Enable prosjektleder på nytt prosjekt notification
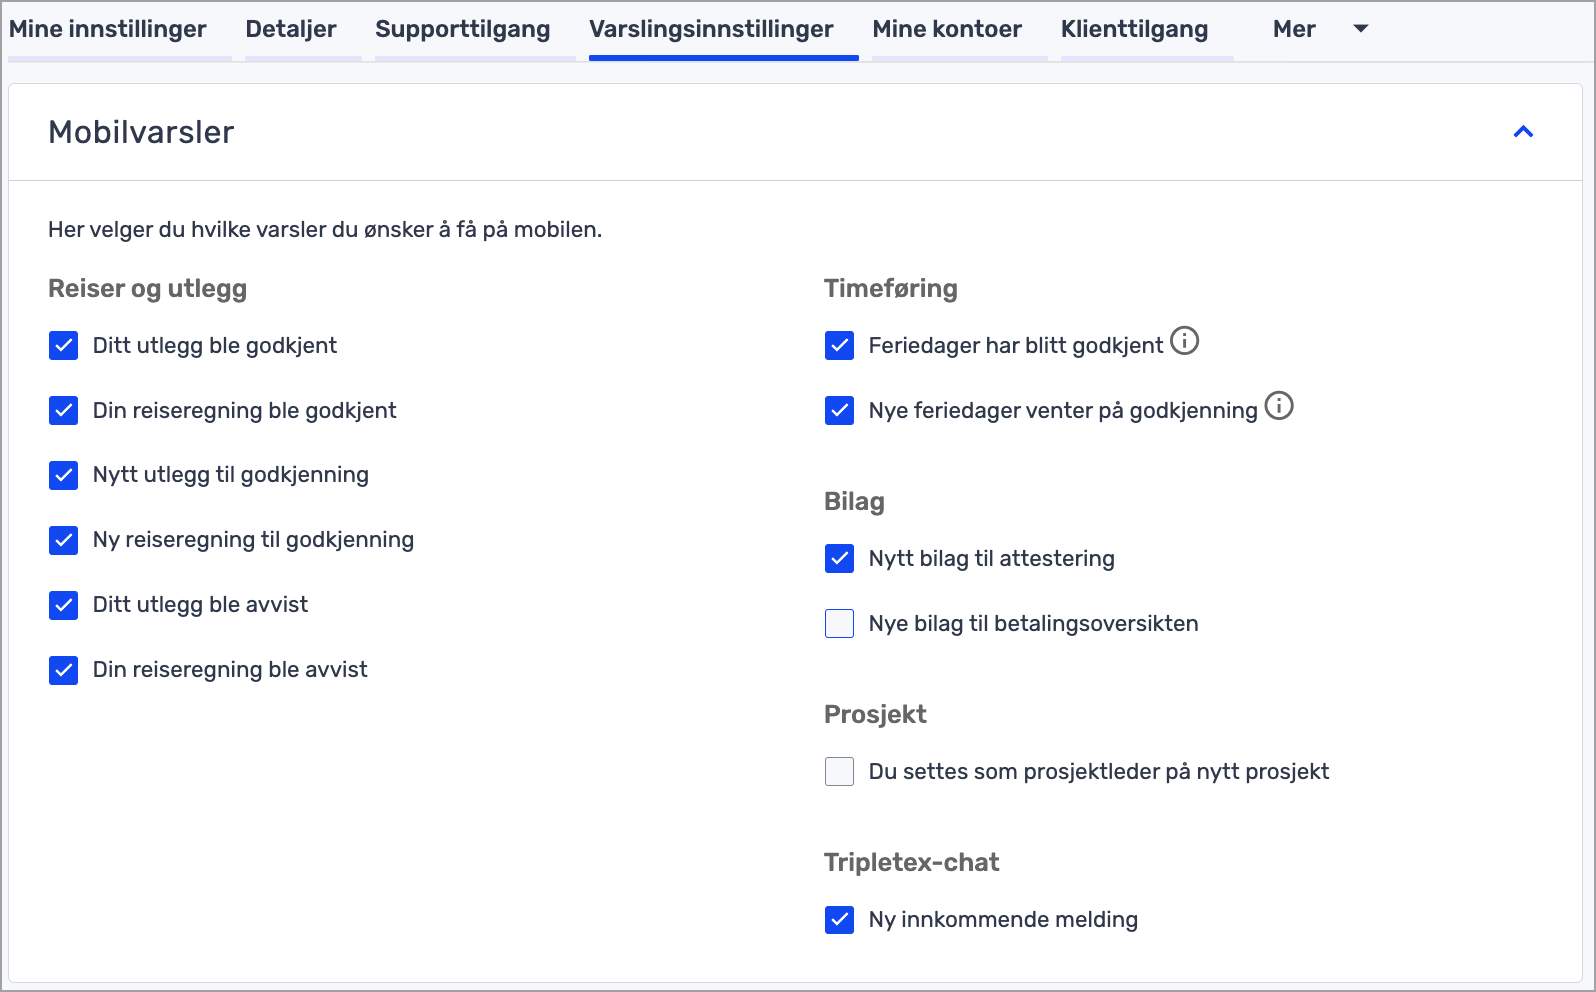 coord(840,772)
